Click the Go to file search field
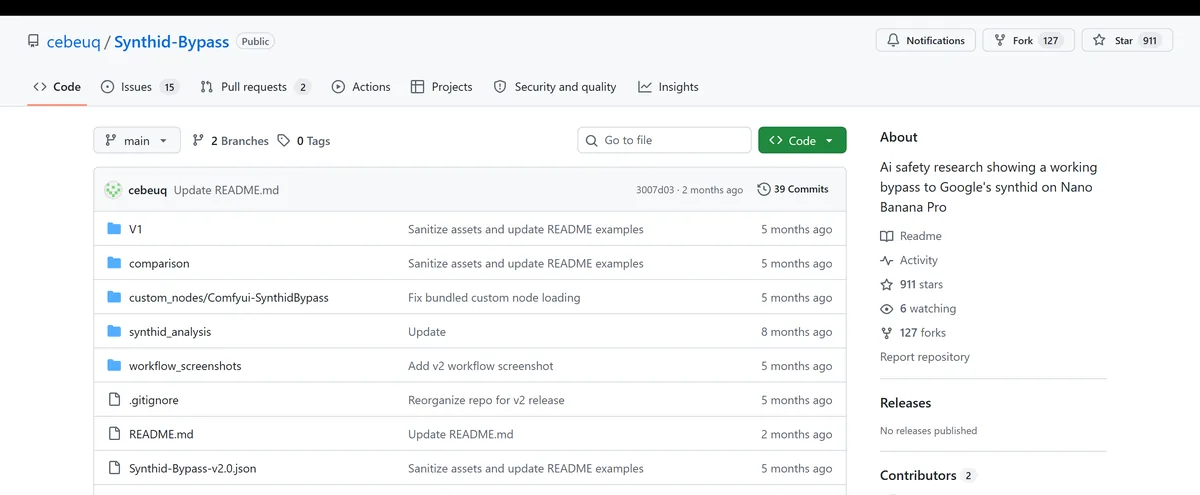Image resolution: width=1200 pixels, height=495 pixels. click(x=664, y=141)
